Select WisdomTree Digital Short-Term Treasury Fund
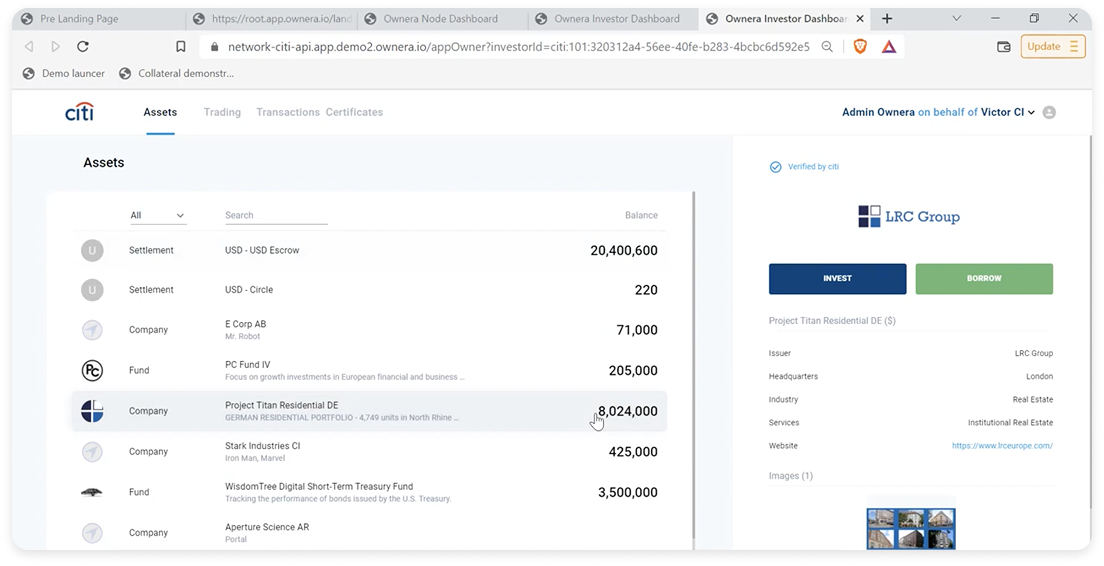 coord(370,492)
